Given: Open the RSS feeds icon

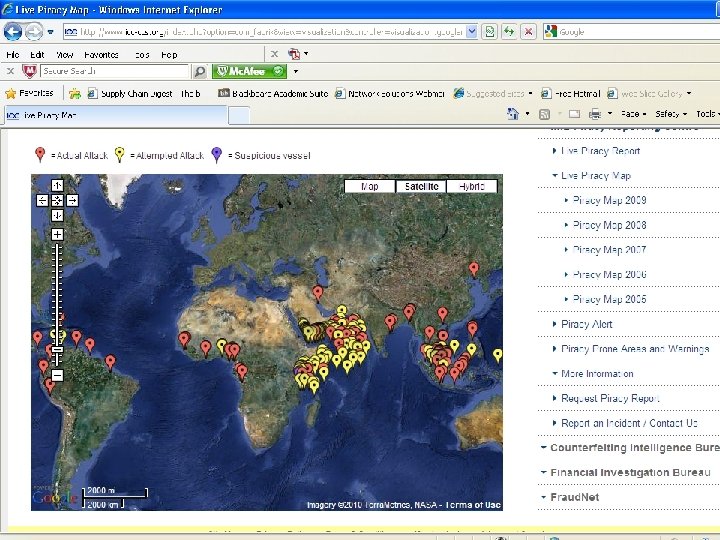Looking at the screenshot, I should (544, 114).
